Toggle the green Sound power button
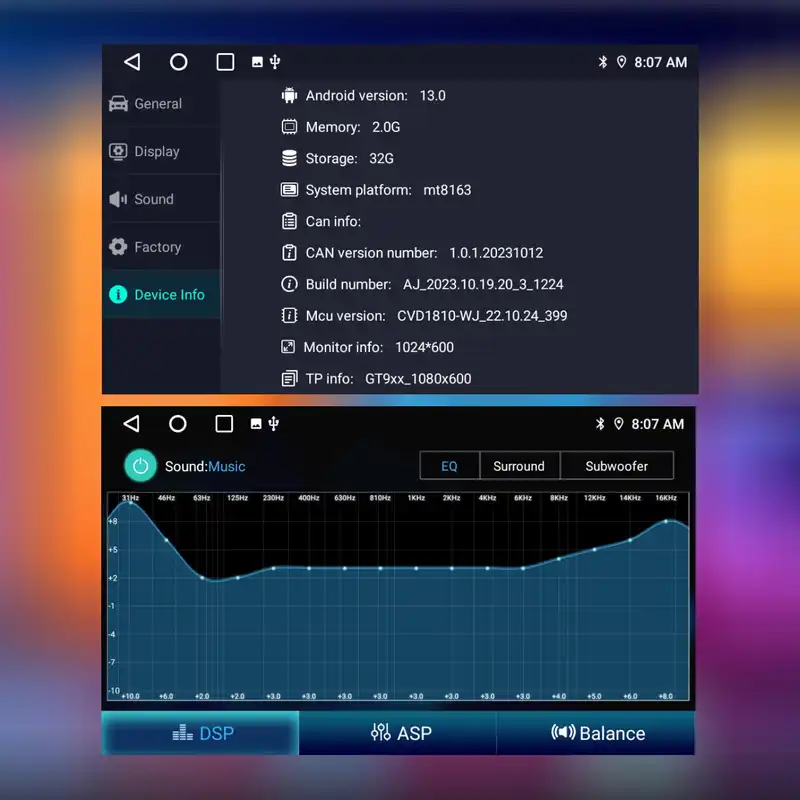Image resolution: width=800 pixels, height=800 pixels. (141, 466)
